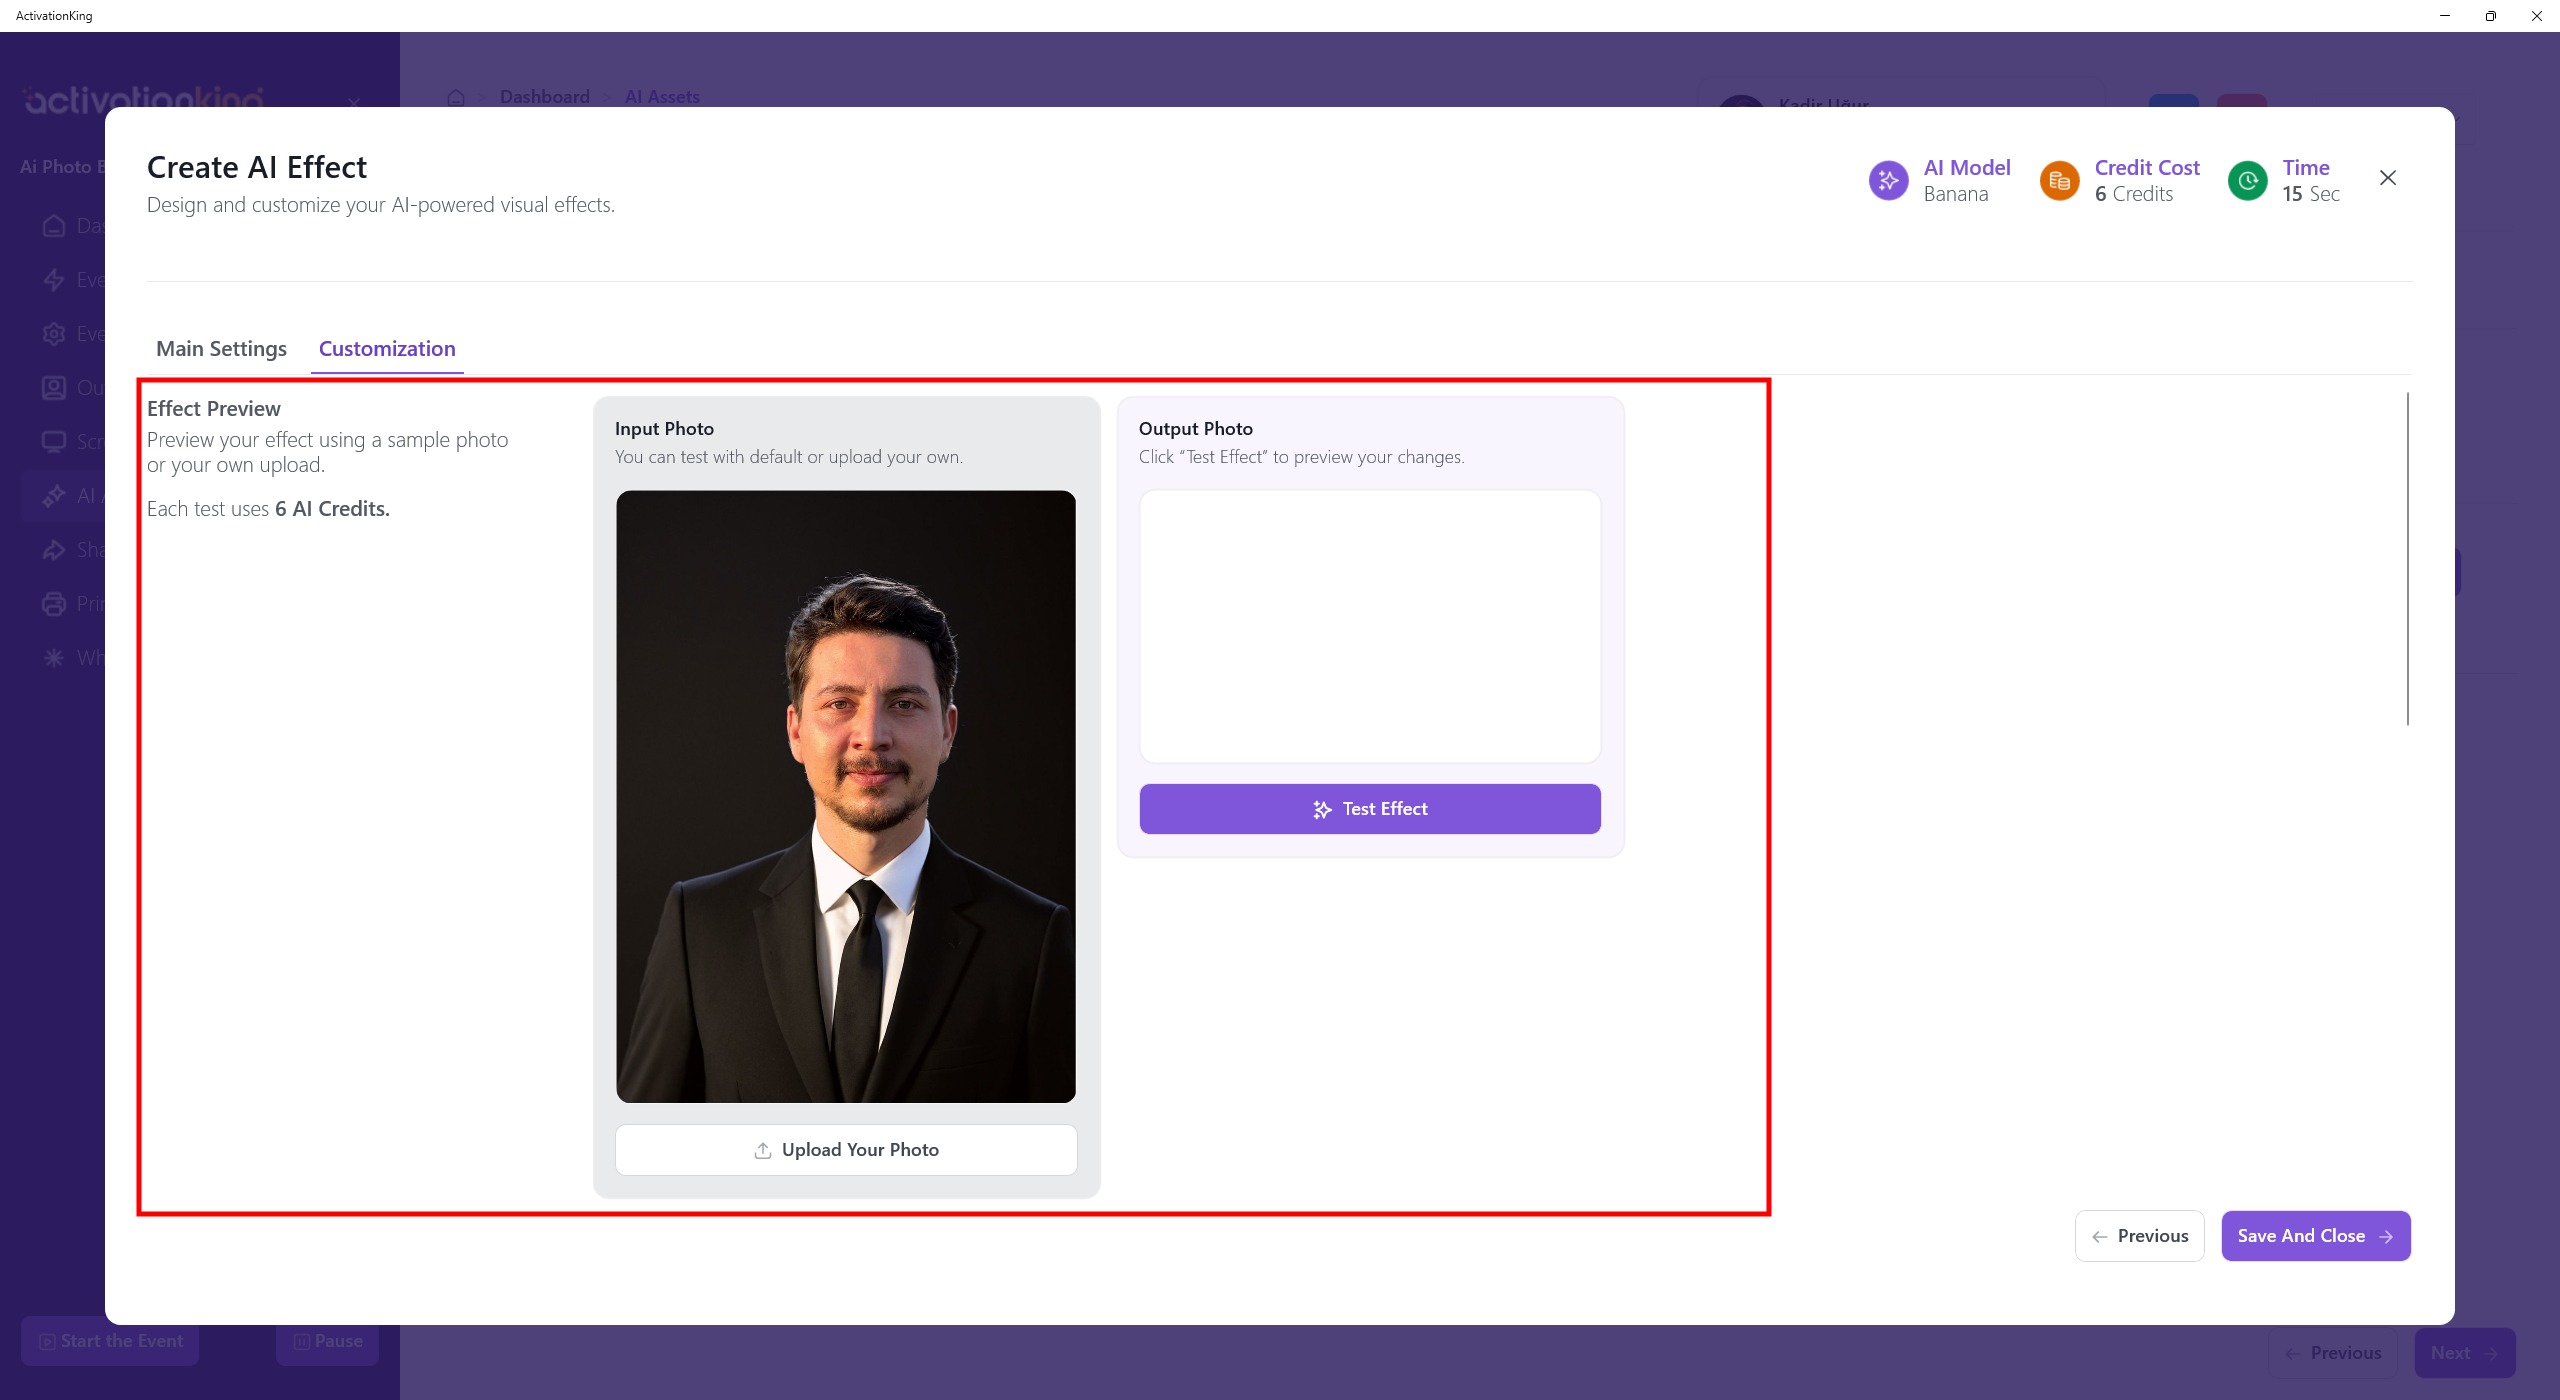Close the Create AI Effect dialog
Viewport: 2560px width, 1400px height.
tap(2388, 178)
